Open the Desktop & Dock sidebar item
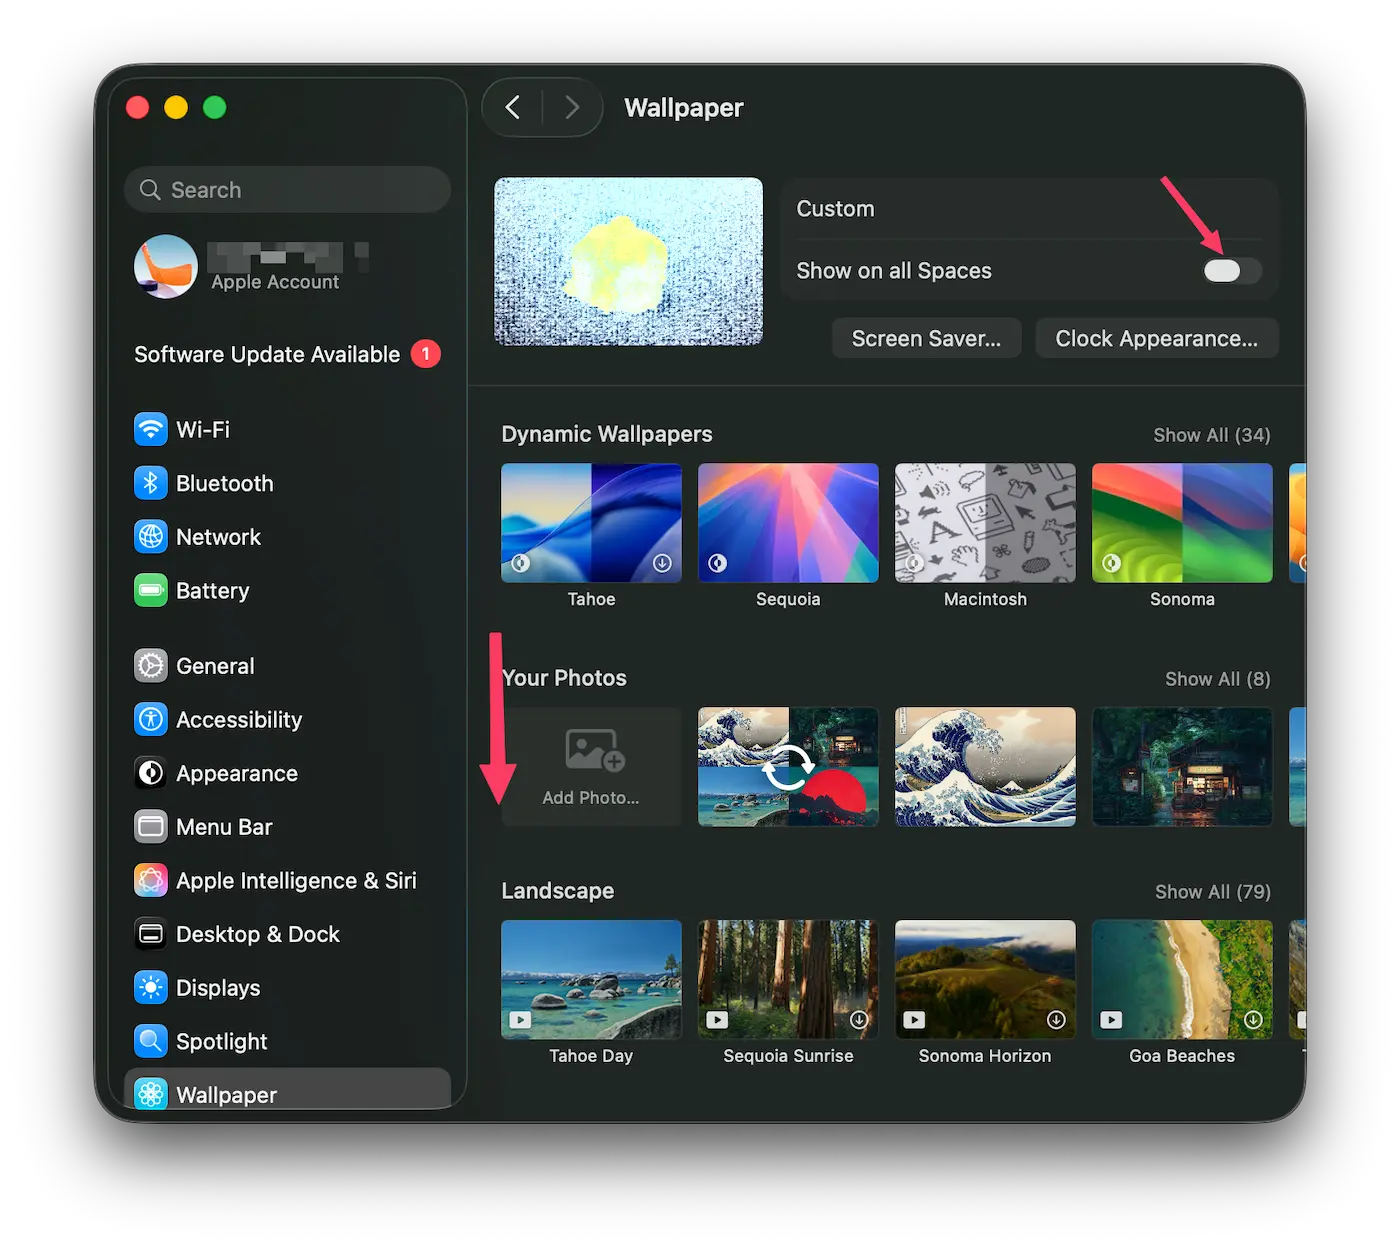Screen dimensions: 1400x1247 click(x=257, y=935)
